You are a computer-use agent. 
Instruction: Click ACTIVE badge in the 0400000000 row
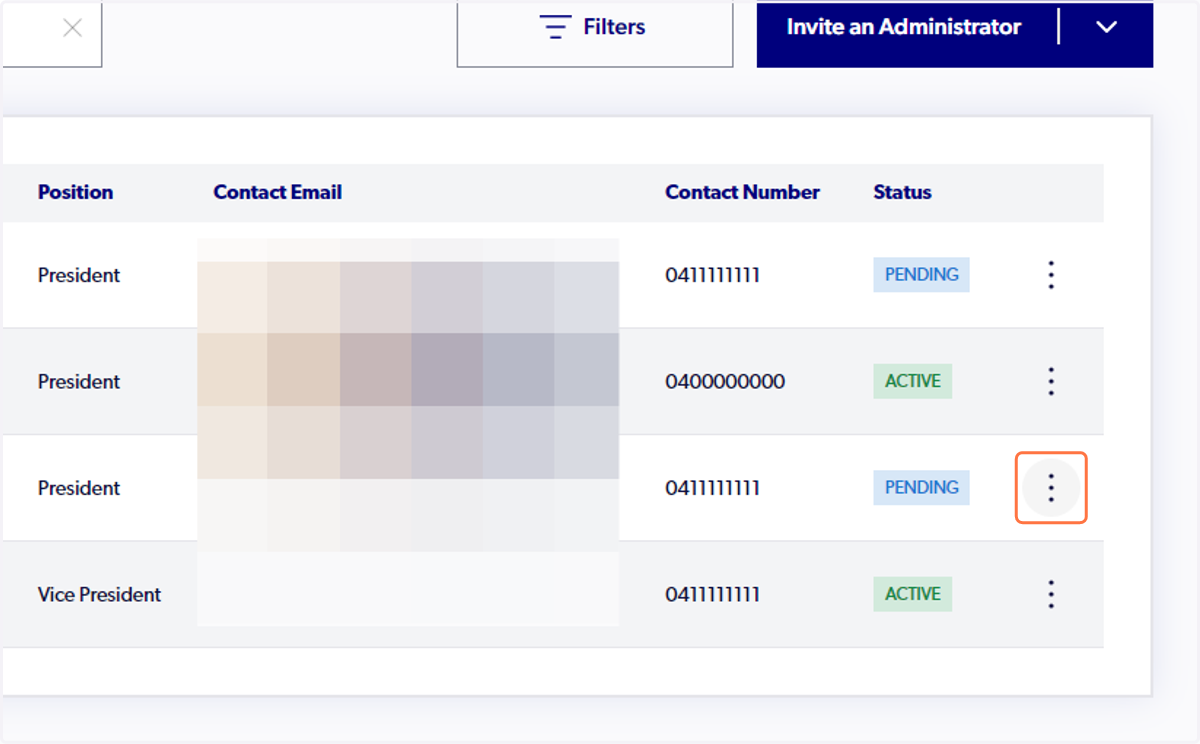(912, 381)
